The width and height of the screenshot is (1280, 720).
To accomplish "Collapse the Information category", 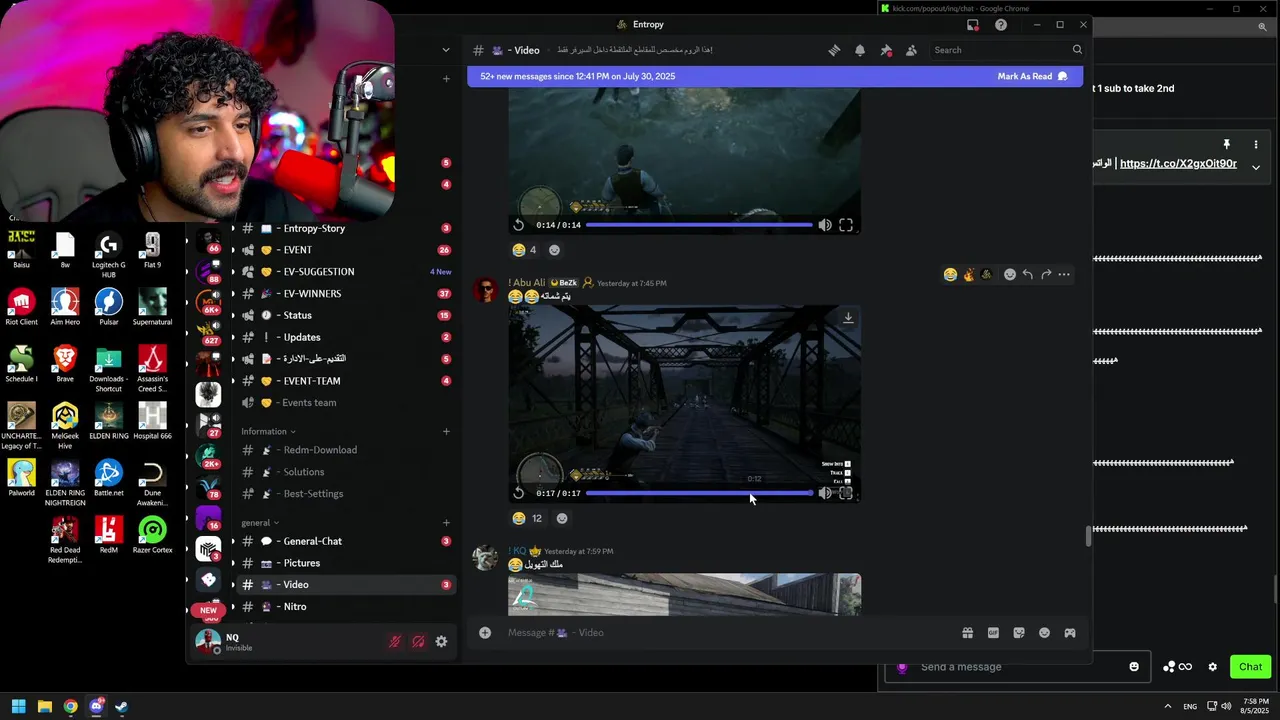I will pos(268,432).
